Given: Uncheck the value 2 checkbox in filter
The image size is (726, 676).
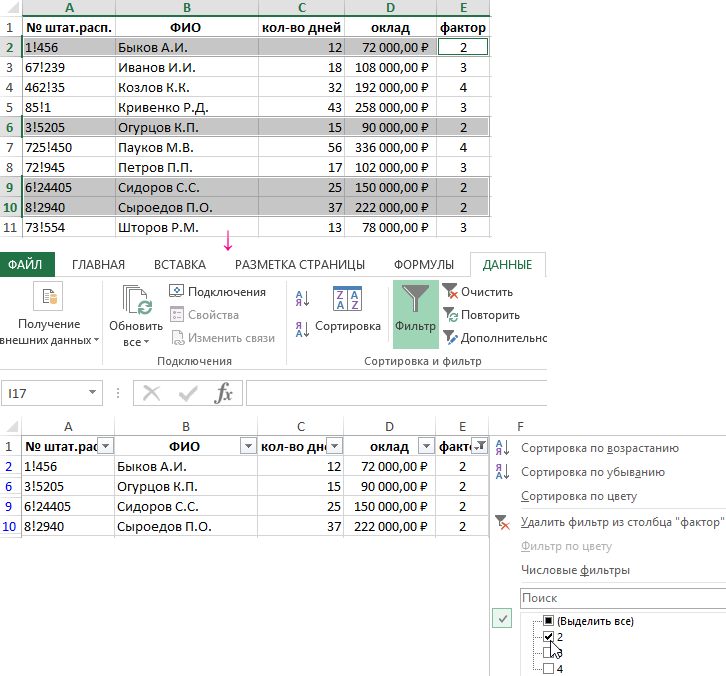Looking at the screenshot, I should 547,637.
